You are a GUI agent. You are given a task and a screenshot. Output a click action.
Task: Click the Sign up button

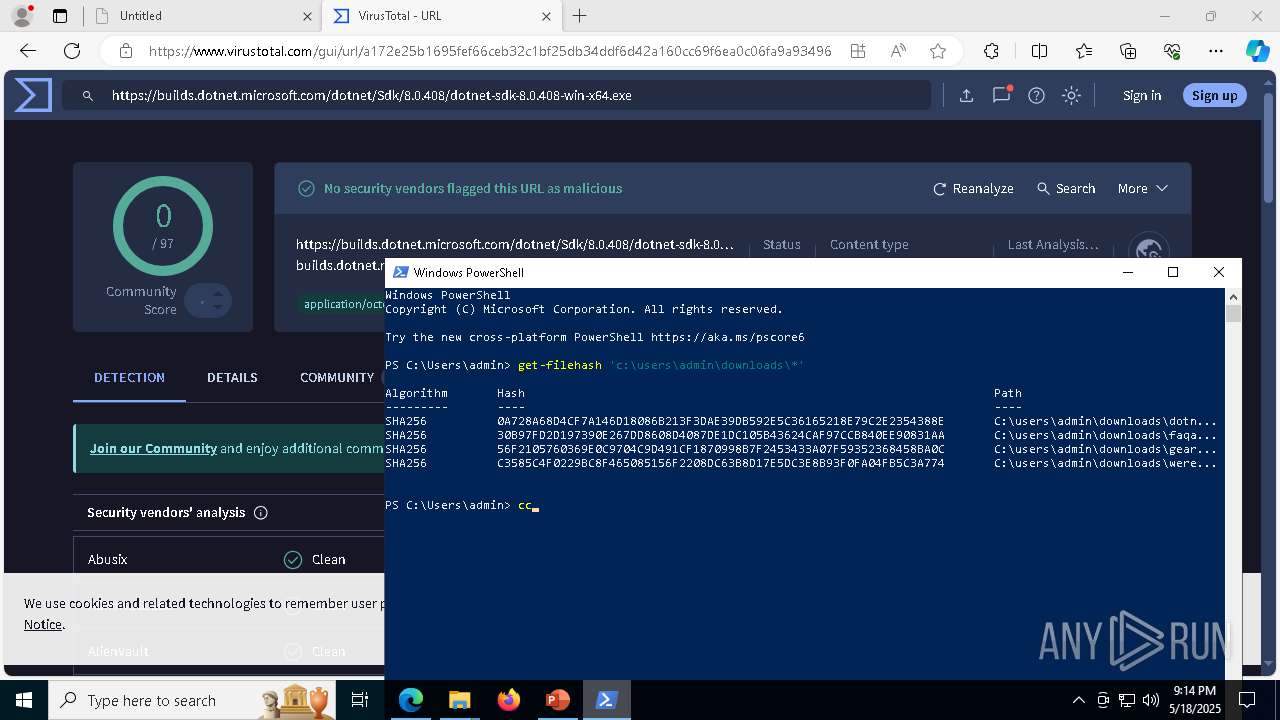click(1215, 95)
